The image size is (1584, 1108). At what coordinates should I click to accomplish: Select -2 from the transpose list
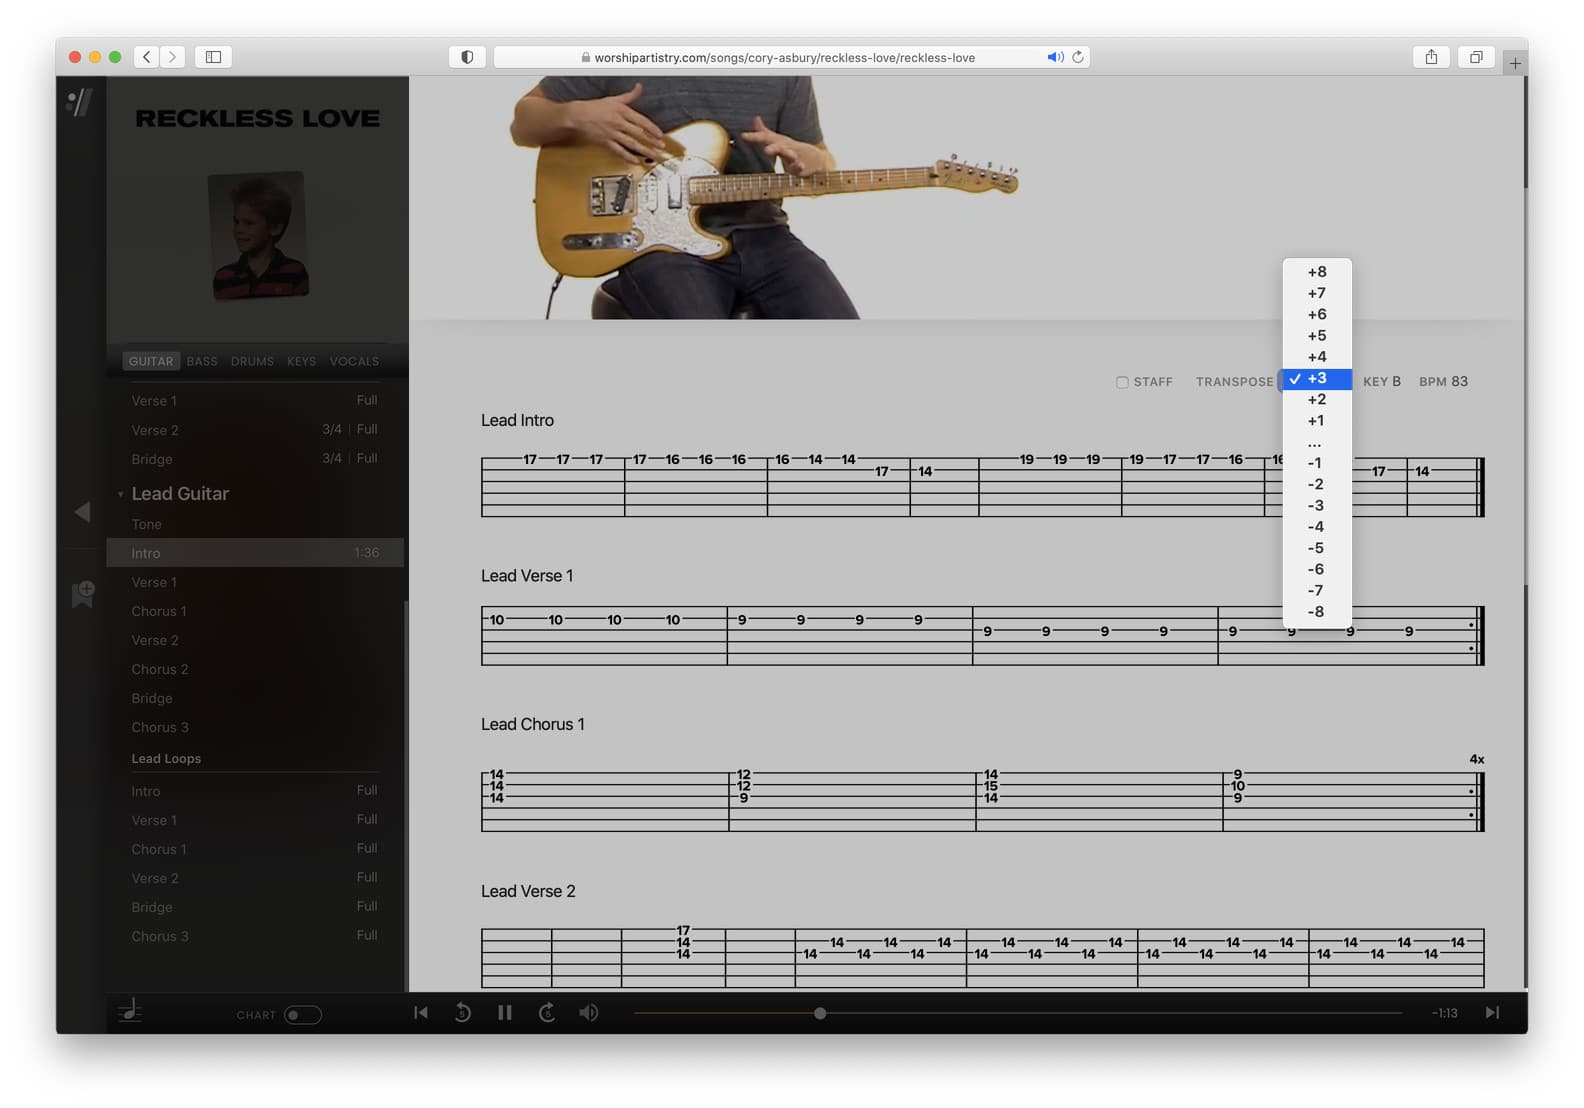coord(1316,484)
